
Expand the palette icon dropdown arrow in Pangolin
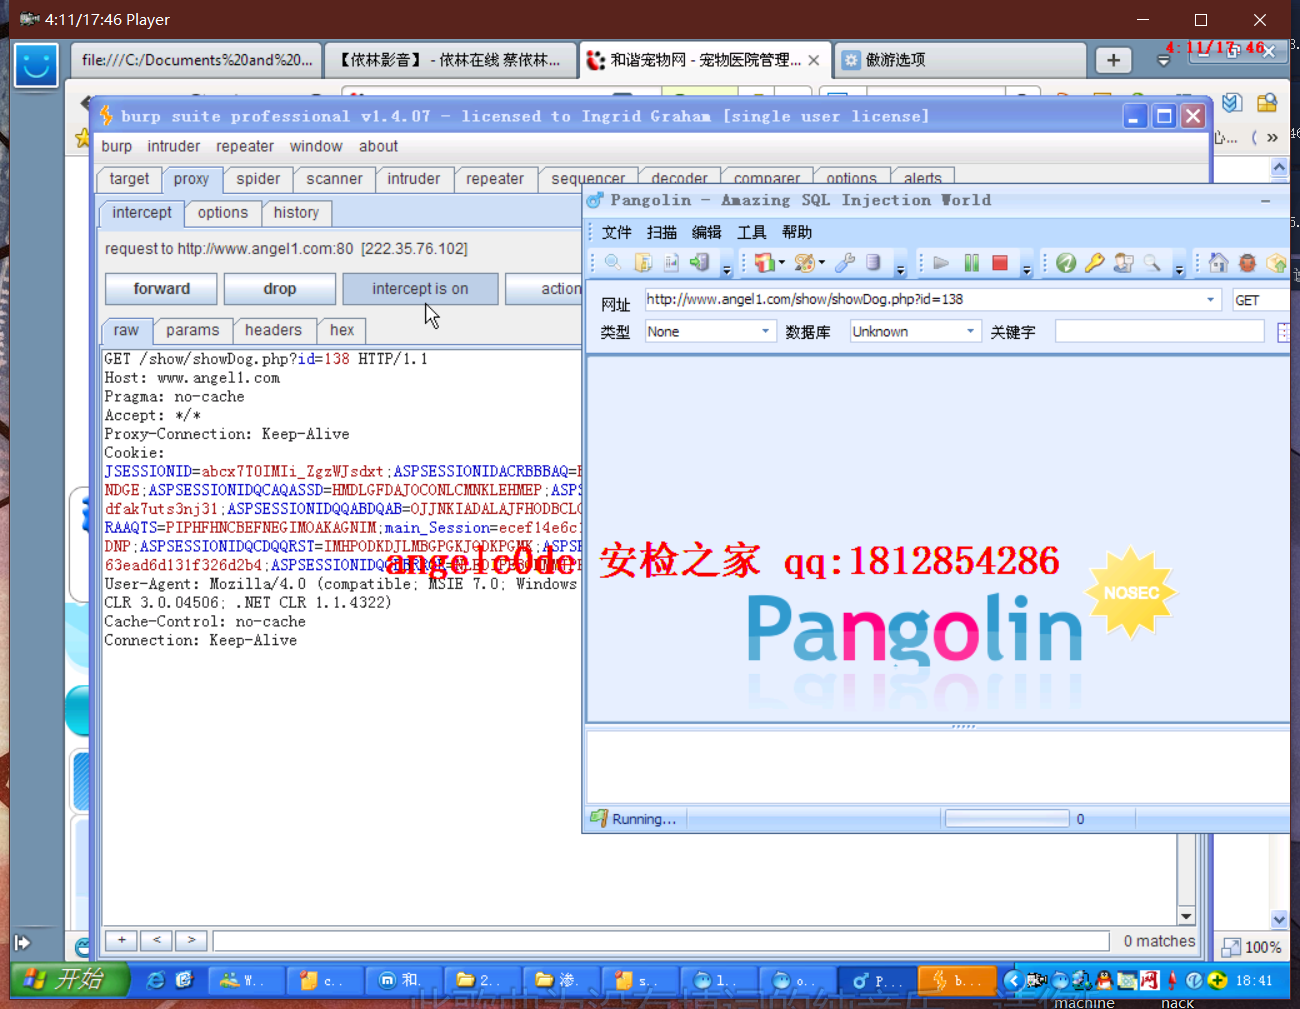coord(822,263)
